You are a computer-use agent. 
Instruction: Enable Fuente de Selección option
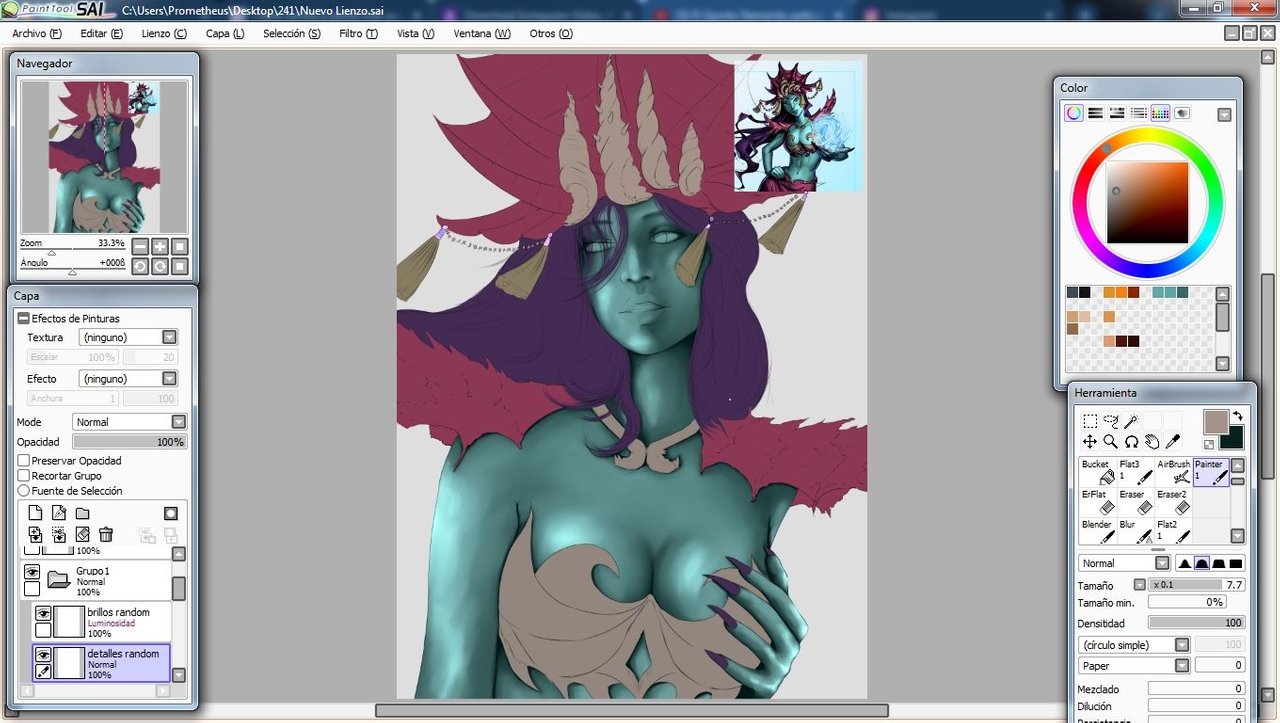[24, 491]
